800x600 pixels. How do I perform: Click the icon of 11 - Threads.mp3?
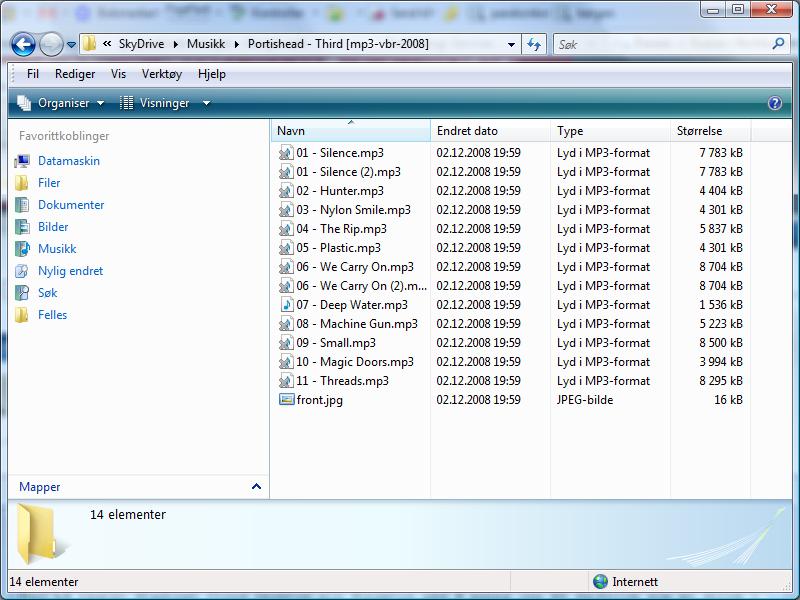point(286,381)
